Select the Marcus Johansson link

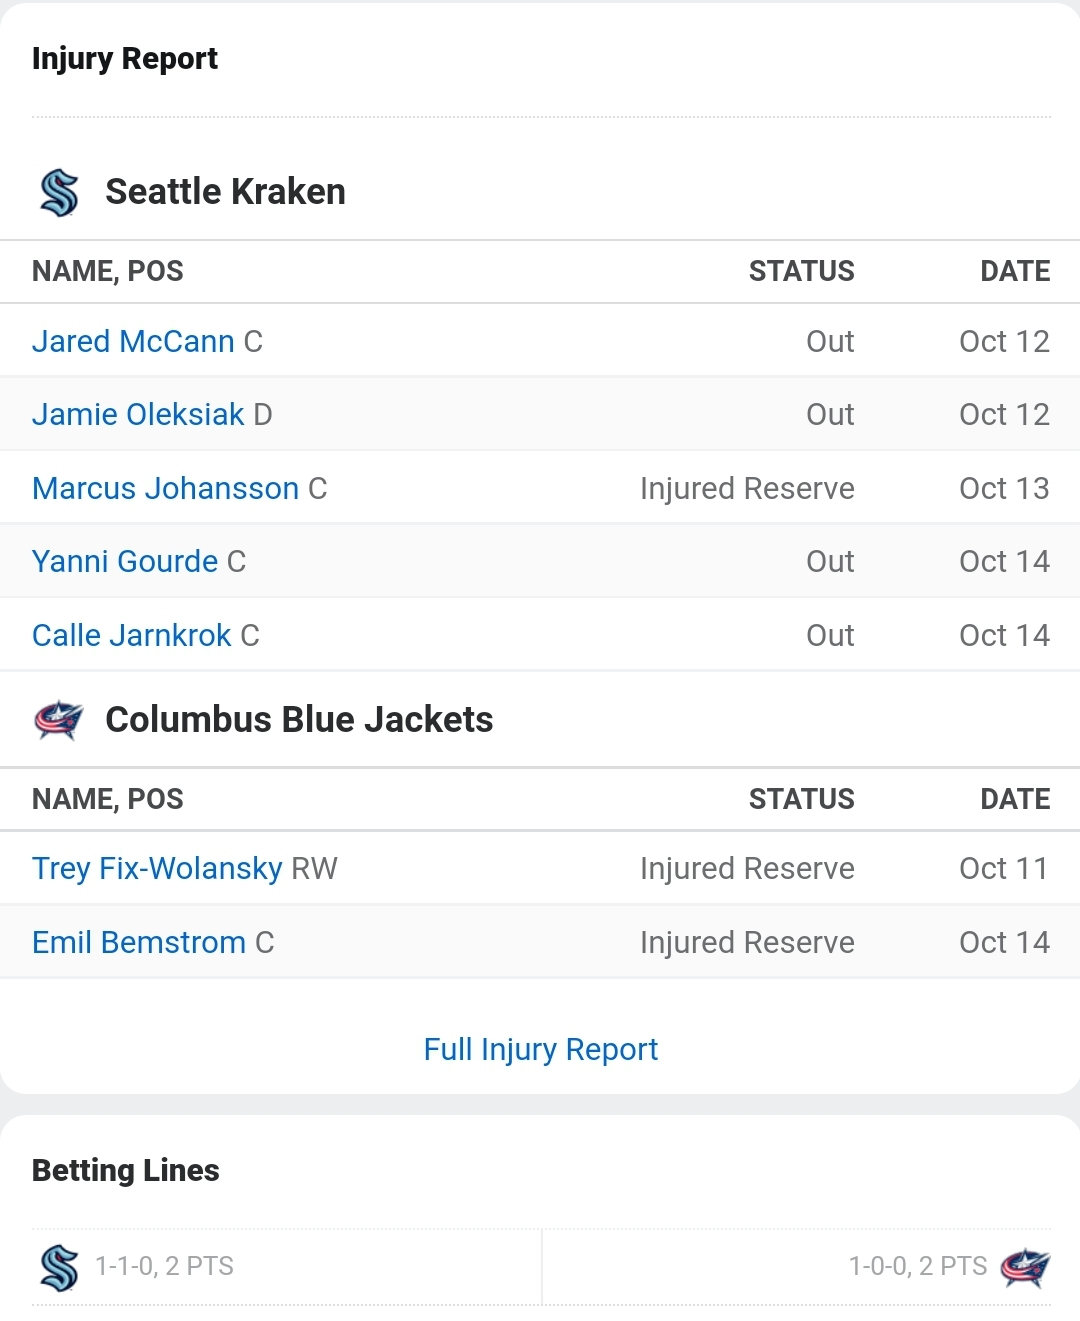click(x=165, y=488)
